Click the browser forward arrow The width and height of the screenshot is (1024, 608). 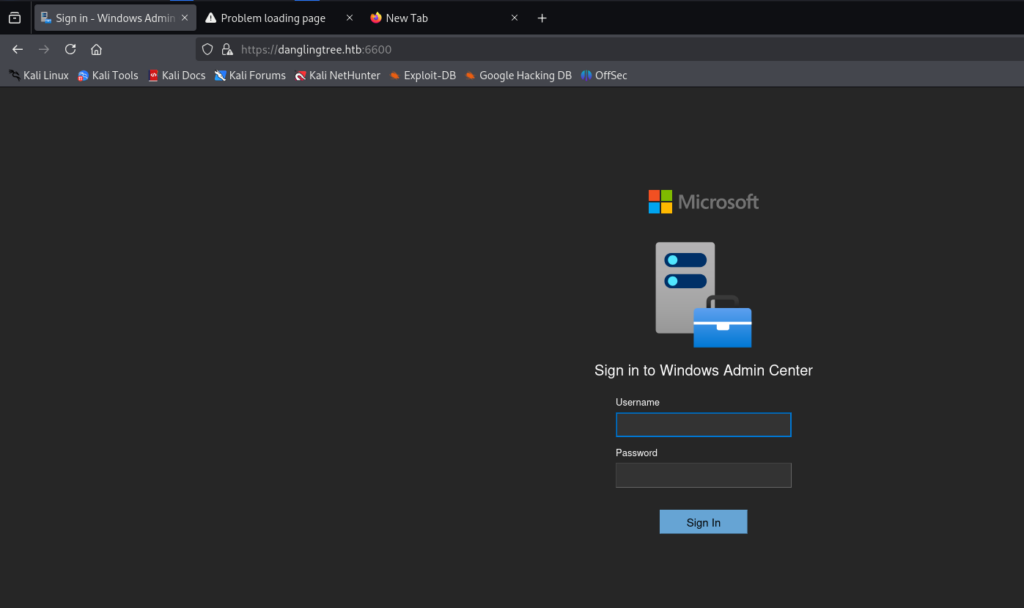tap(44, 50)
